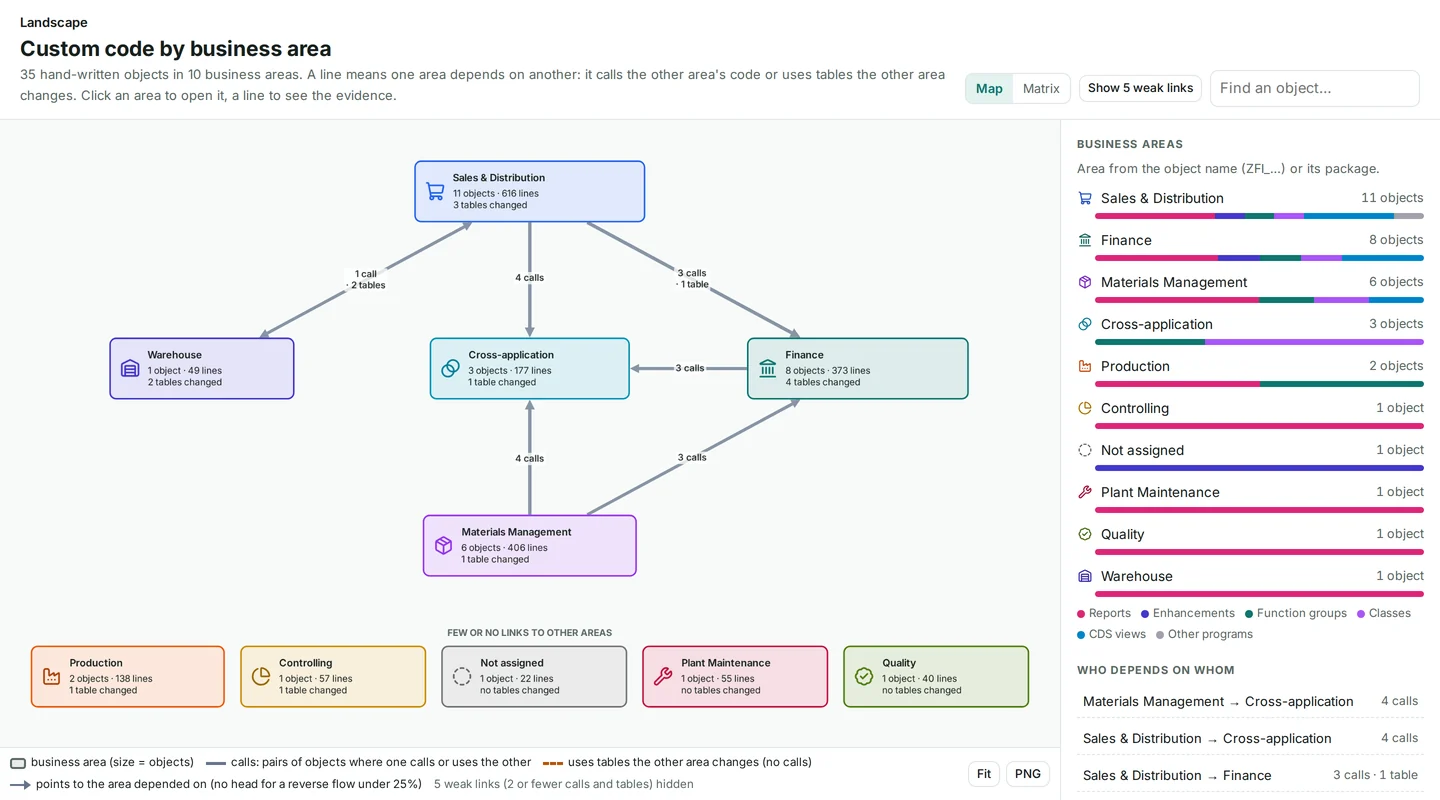
Task: Click the factory icon in Production card
Action: 52,676
